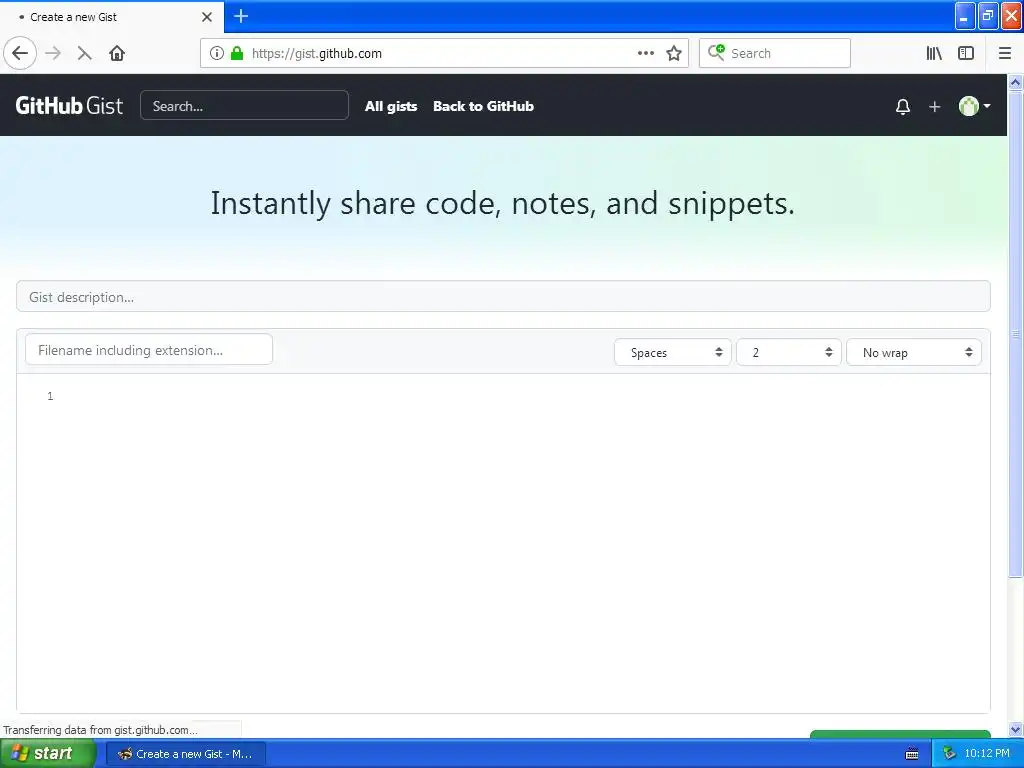Viewport: 1024px width, 768px height.
Task: Close the Create a new Gist tab
Action: pyautogui.click(x=207, y=17)
